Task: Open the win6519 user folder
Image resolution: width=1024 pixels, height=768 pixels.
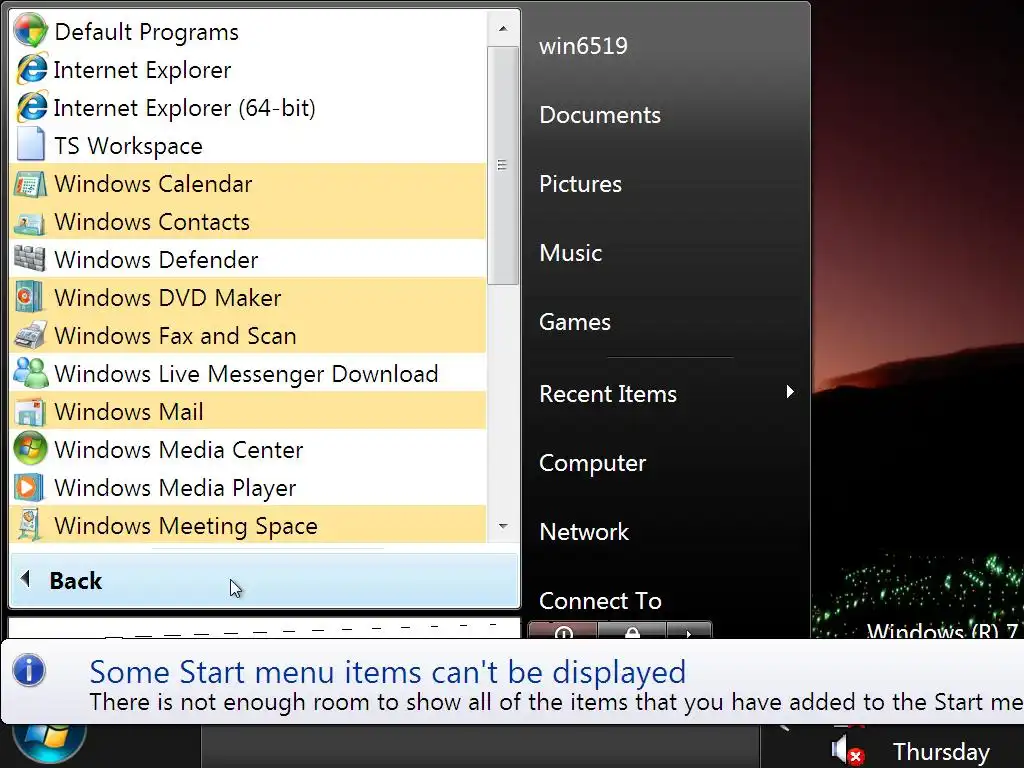Action: pos(583,46)
